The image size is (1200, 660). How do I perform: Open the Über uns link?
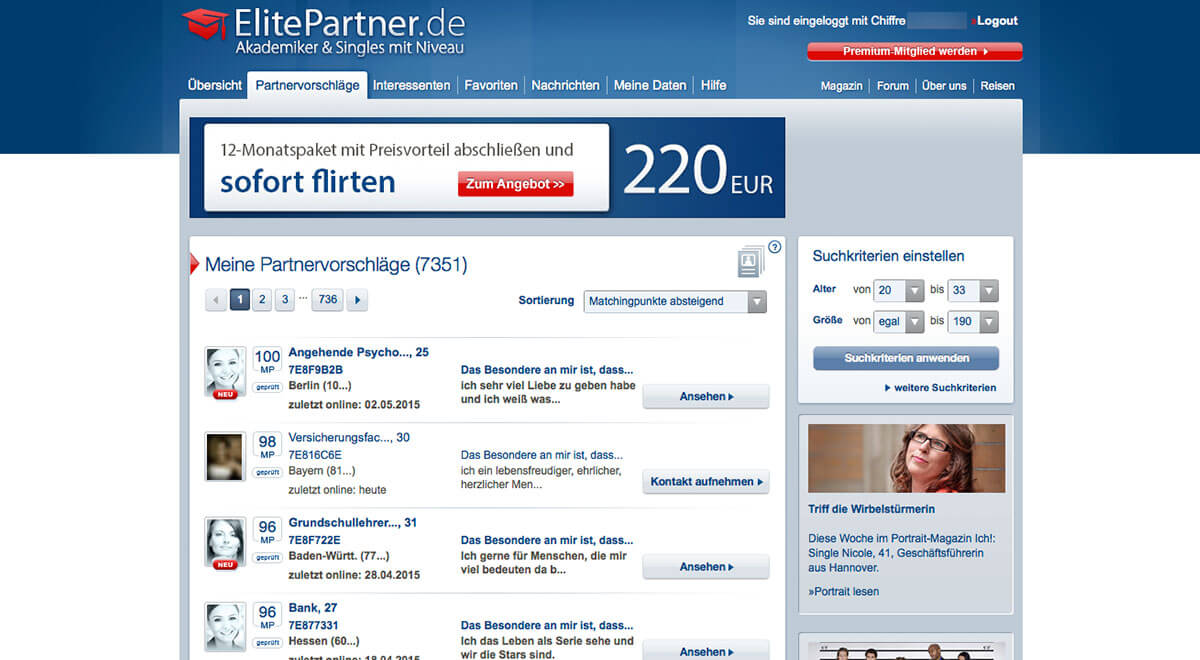944,86
